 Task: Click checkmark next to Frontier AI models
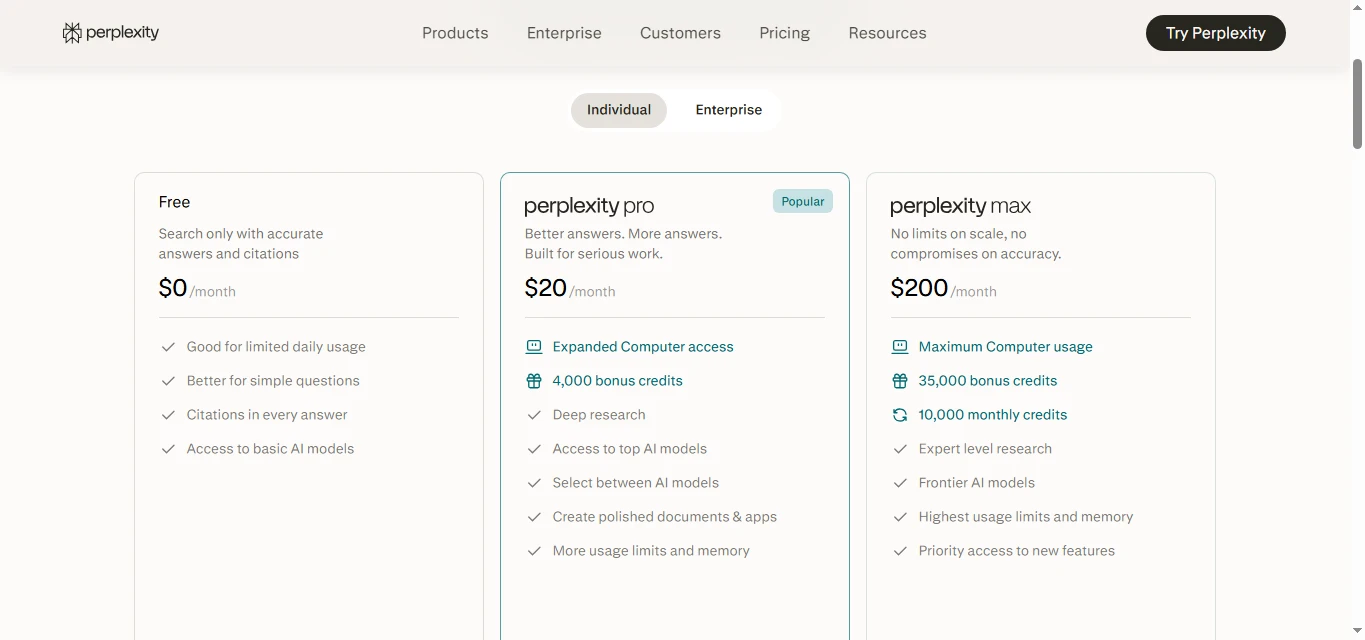coord(900,483)
